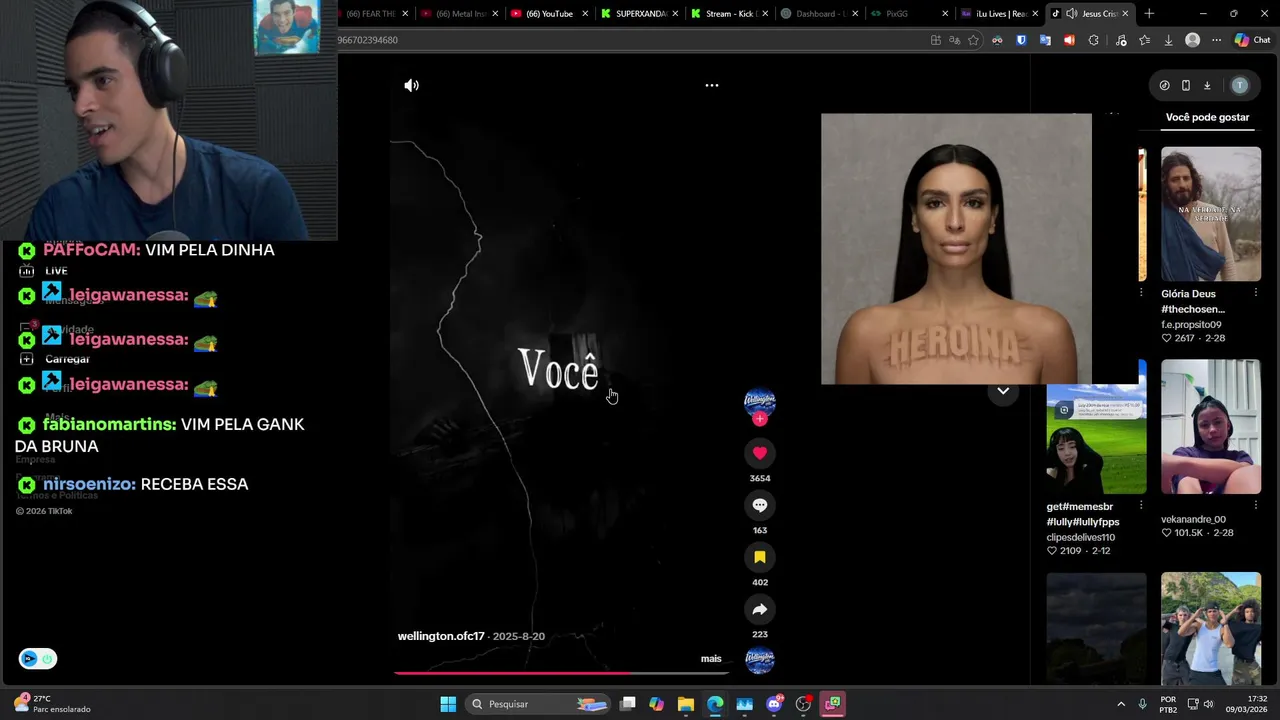The width and height of the screenshot is (1280, 720).
Task: Open File Explorer from the taskbar
Action: pos(686,704)
